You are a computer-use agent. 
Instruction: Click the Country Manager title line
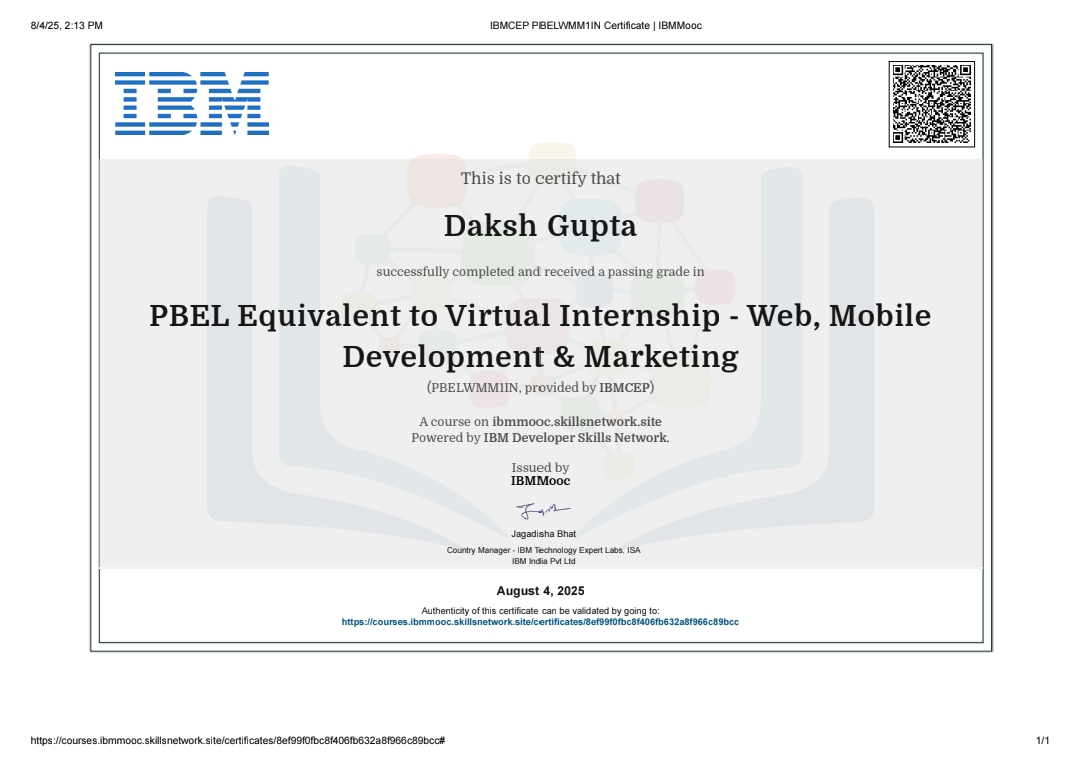(543, 551)
